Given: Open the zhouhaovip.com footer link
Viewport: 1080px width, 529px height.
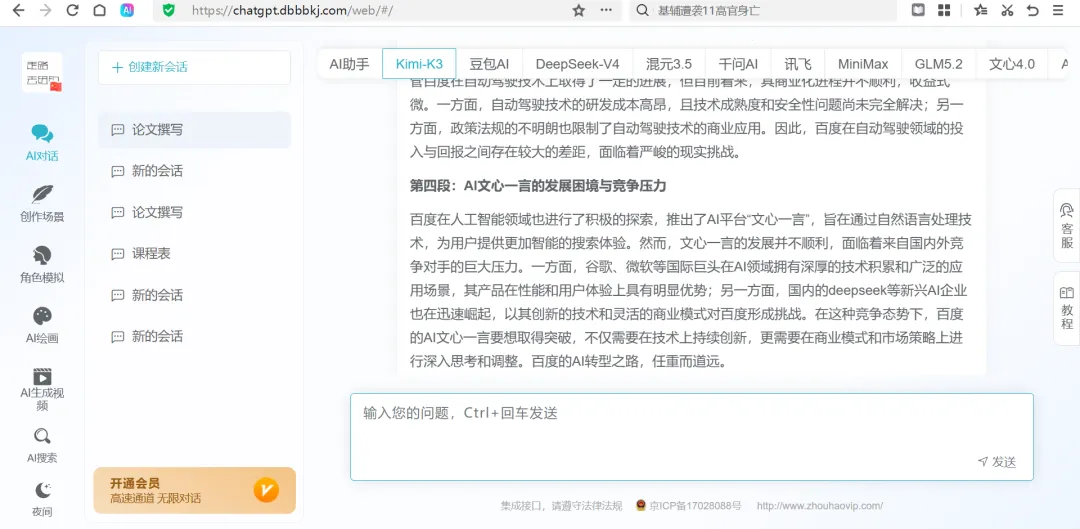Looking at the screenshot, I should pos(820,506).
